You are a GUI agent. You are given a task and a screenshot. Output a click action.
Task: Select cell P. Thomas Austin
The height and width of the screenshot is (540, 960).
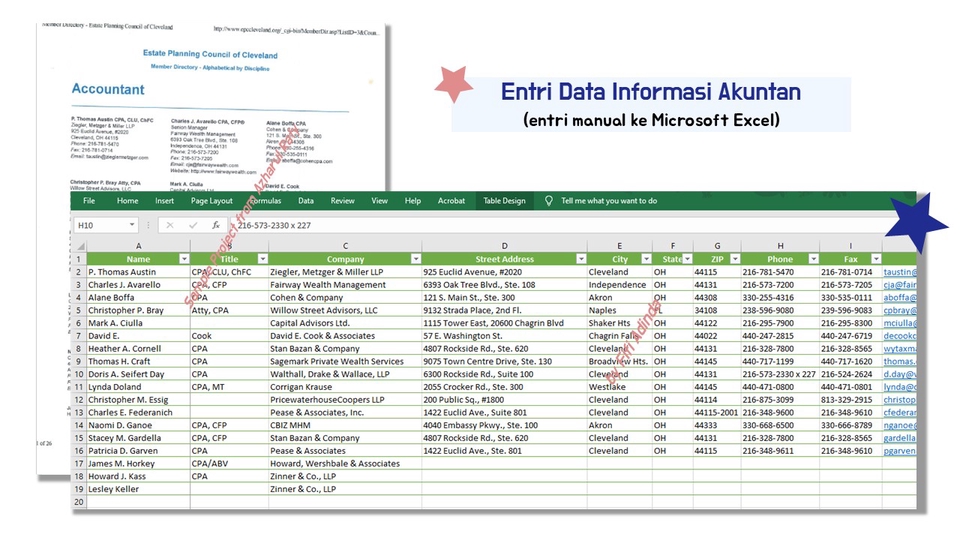coord(138,272)
